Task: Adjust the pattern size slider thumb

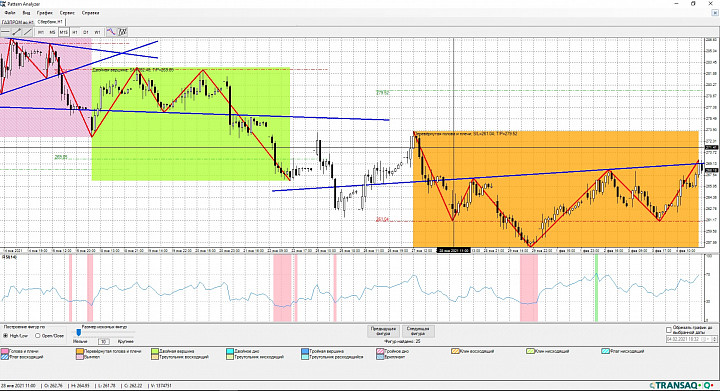Action: (78, 333)
